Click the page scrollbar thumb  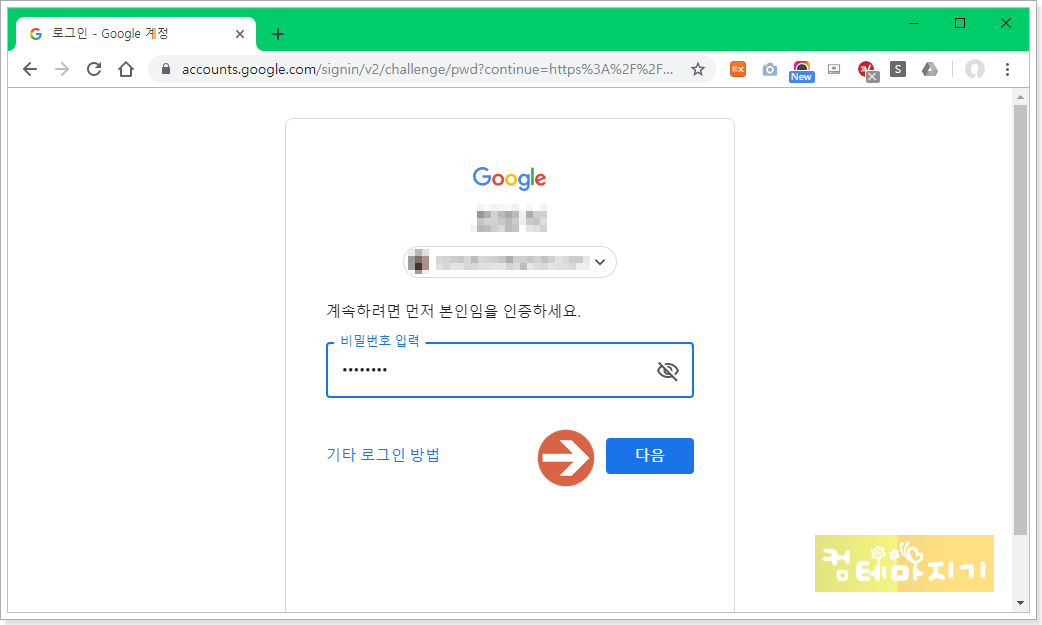coord(1021,319)
